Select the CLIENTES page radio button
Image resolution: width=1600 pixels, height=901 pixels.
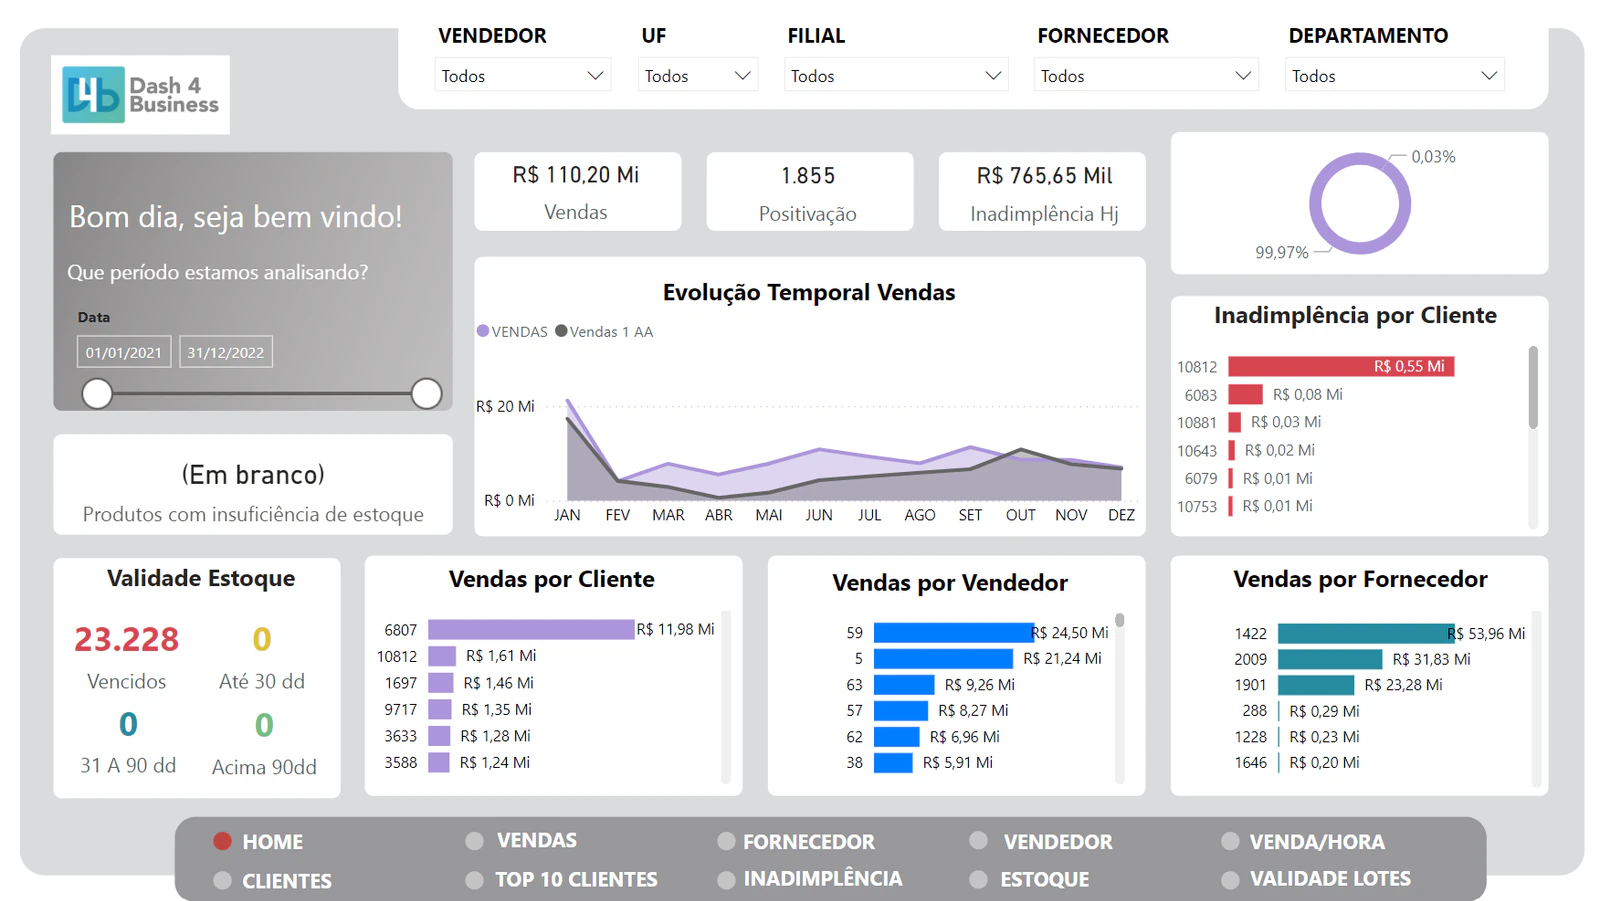(x=222, y=880)
